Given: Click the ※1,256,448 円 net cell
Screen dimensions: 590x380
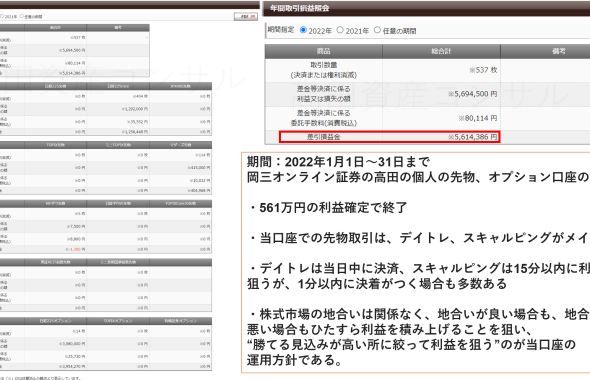Looking at the screenshot, I should coord(135,132).
